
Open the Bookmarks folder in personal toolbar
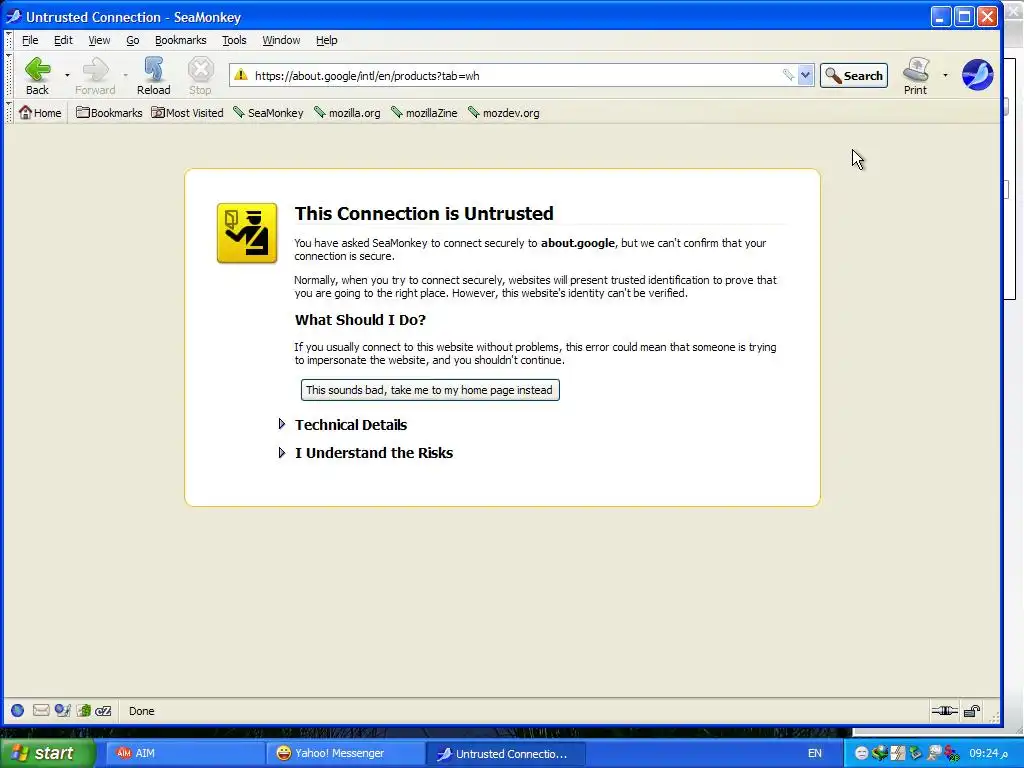point(109,113)
